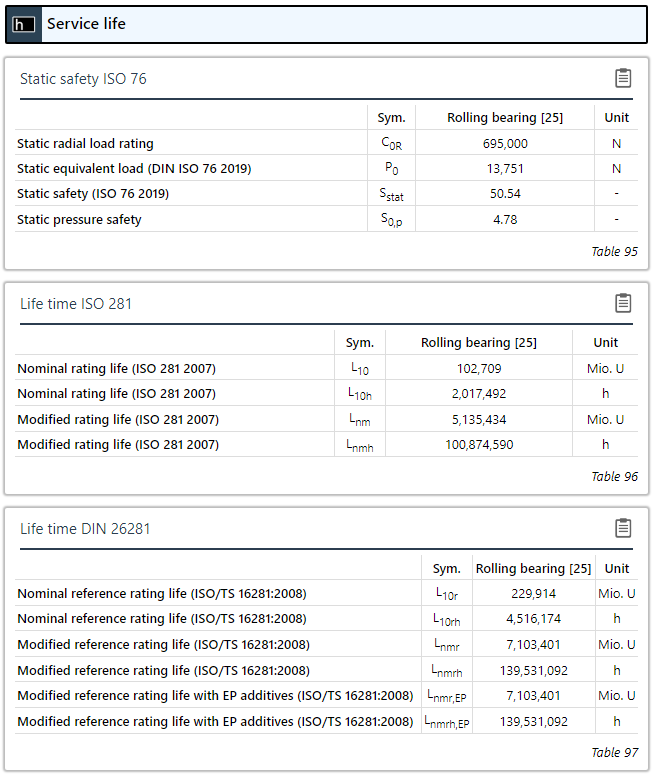
Task: Click the Table 95 caption
Action: [x=614, y=252]
